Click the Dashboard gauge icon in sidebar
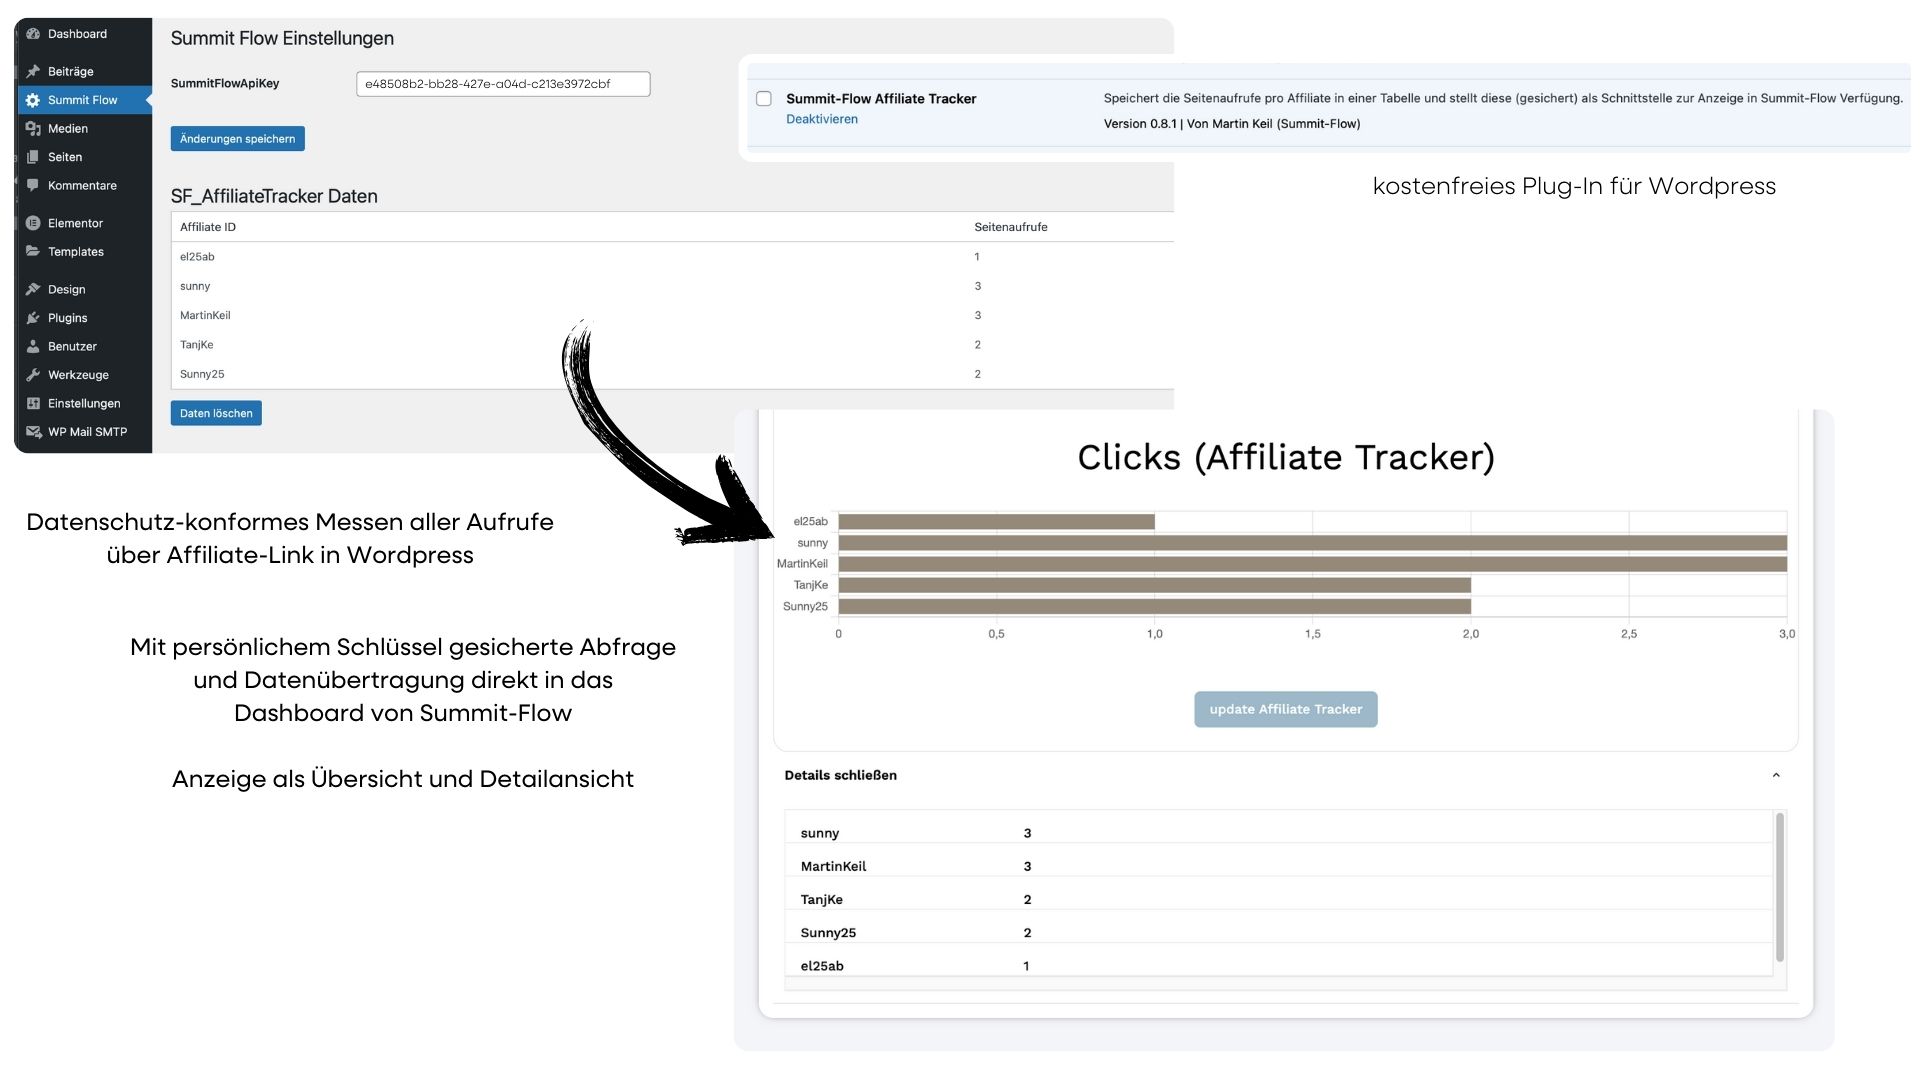Image resolution: width=1920 pixels, height=1080 pixels. 33,34
